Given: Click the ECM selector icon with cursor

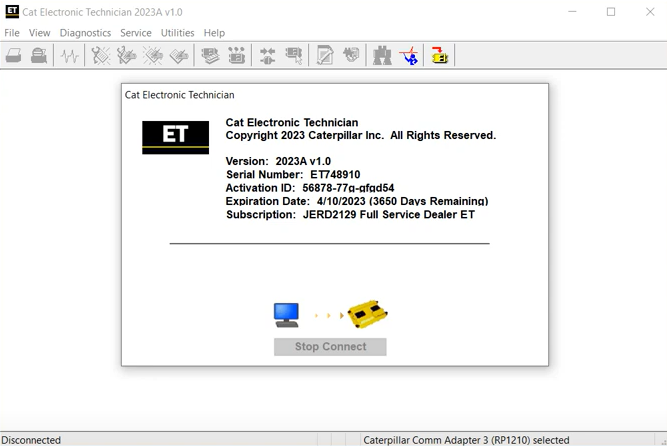Looking at the screenshot, I should click(294, 56).
